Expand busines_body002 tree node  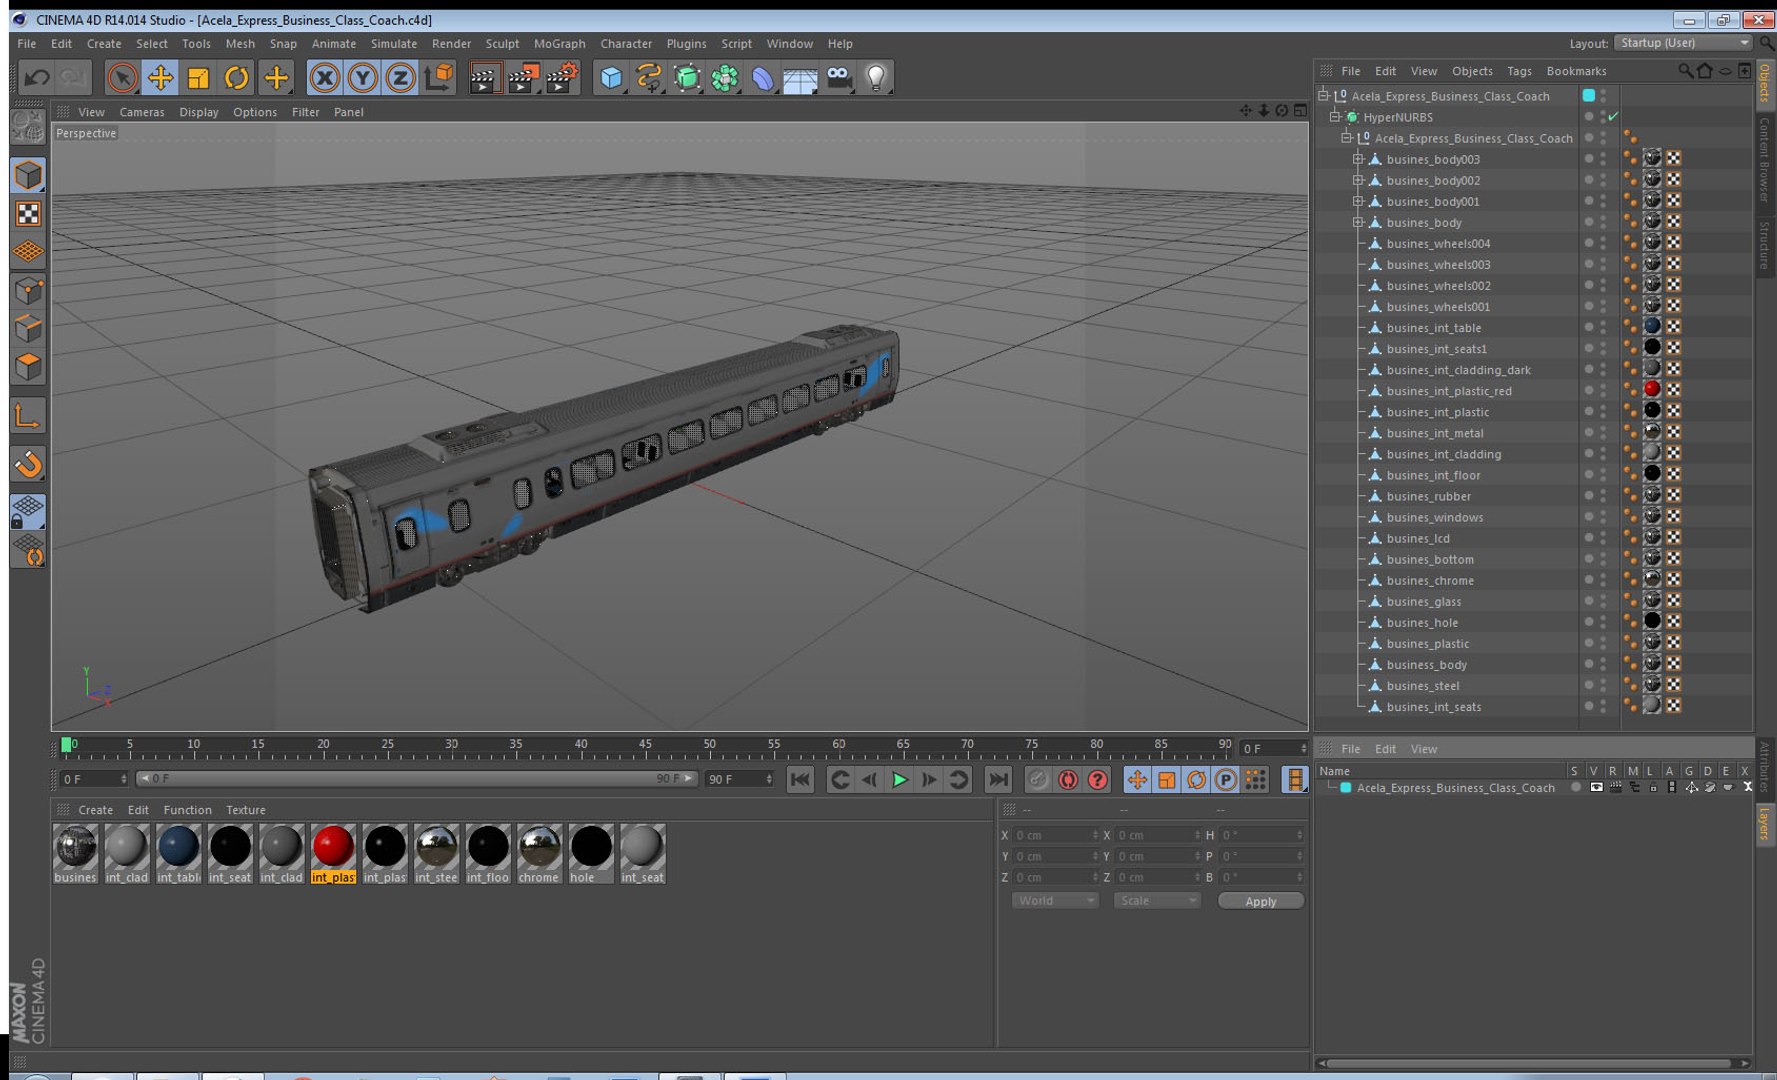click(x=1358, y=180)
